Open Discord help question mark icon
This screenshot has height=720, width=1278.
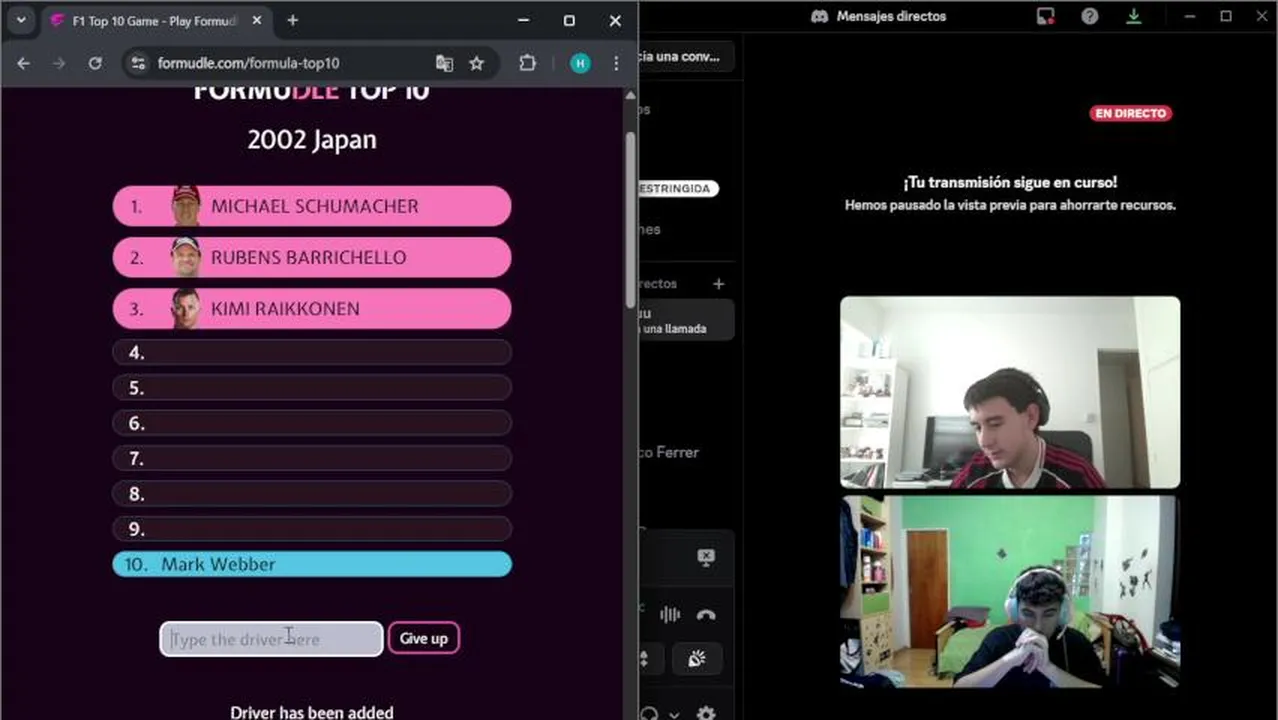[1090, 16]
